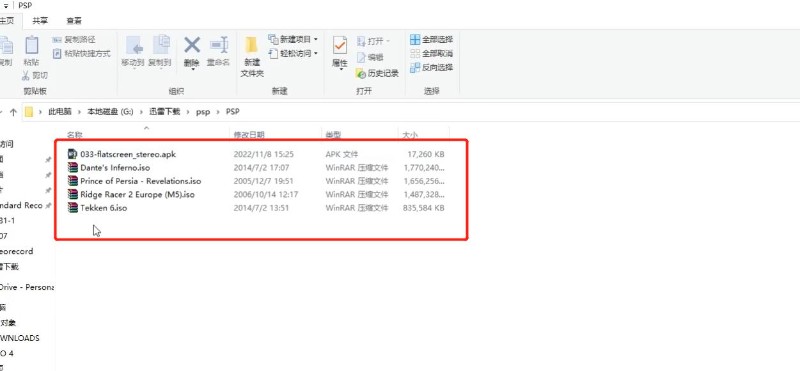Click date 2022/11/8 15:25
The height and width of the screenshot is (371, 800).
(x=264, y=154)
